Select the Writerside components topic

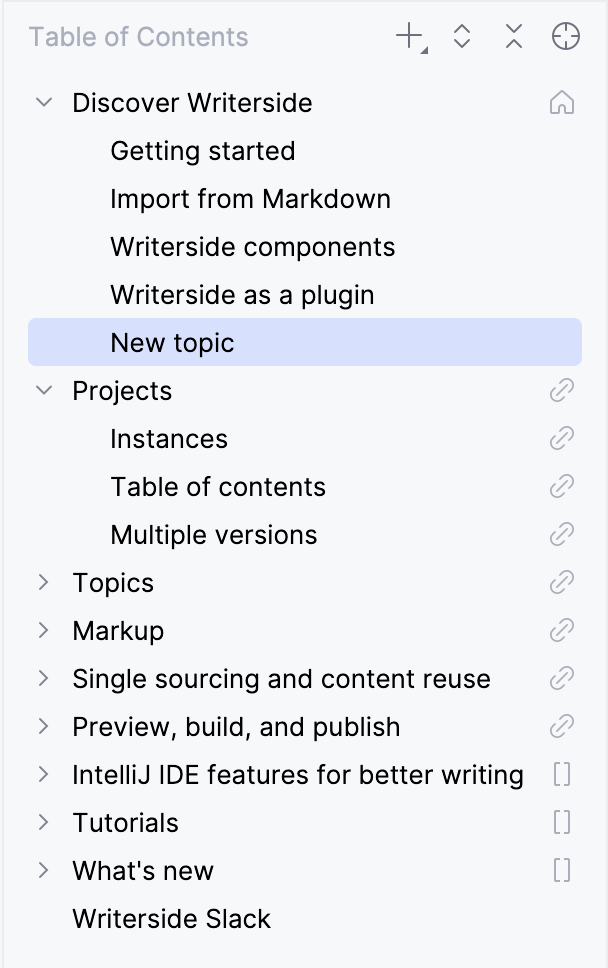click(252, 246)
